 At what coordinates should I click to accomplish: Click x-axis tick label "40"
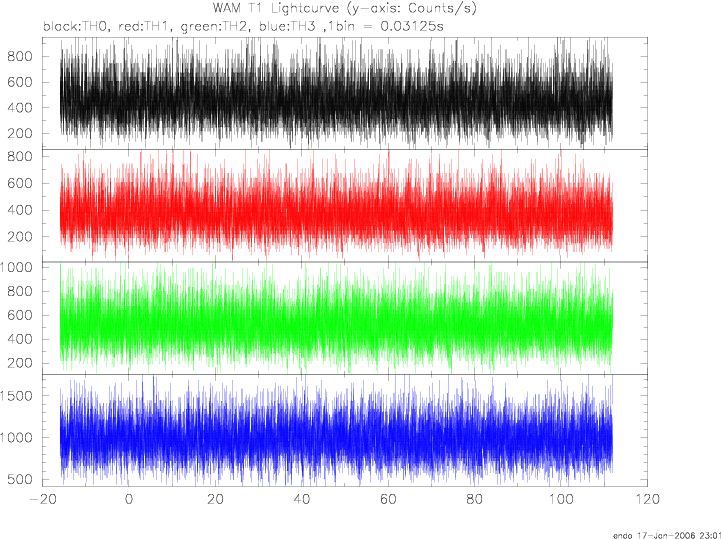(x=302, y=499)
